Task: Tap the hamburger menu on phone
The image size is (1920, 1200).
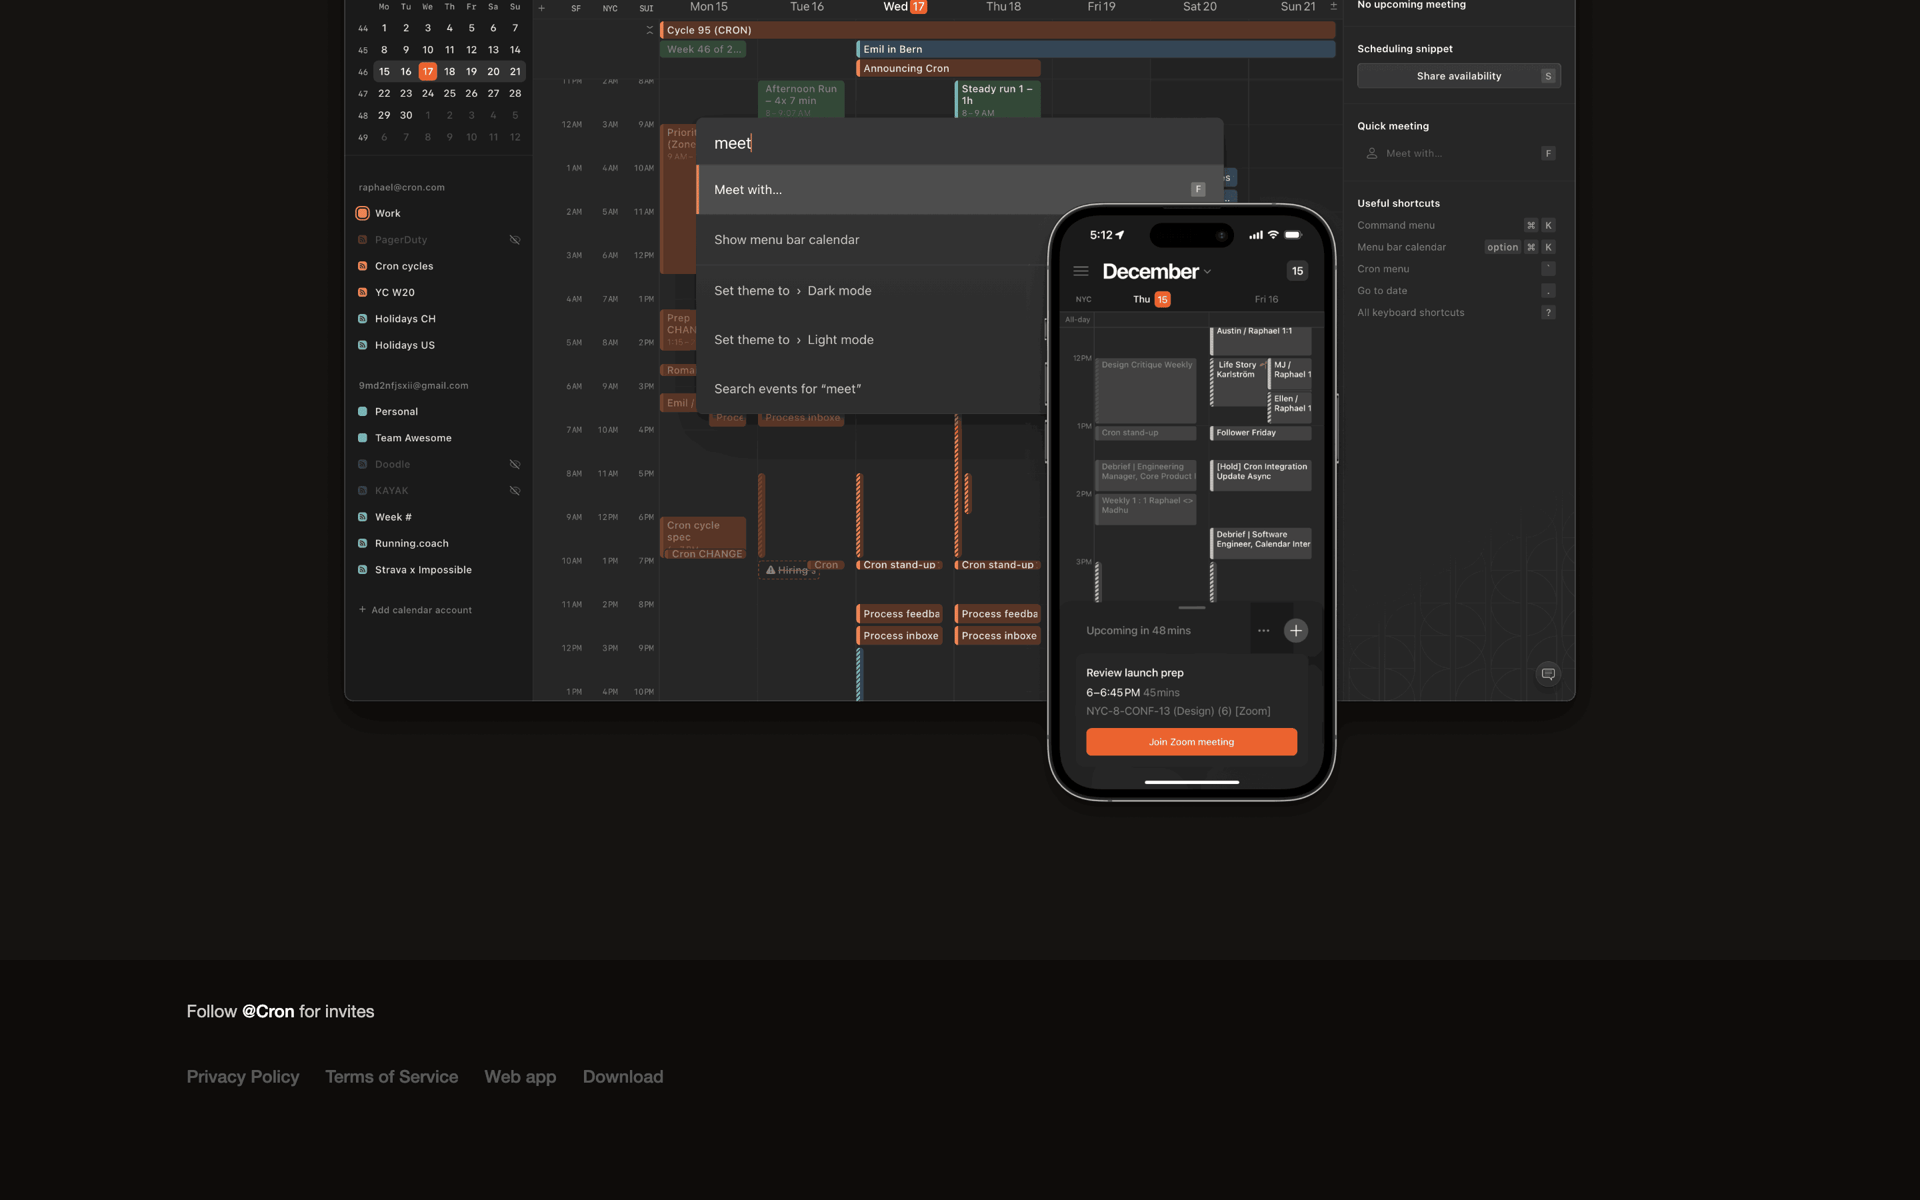Action: (x=1081, y=271)
